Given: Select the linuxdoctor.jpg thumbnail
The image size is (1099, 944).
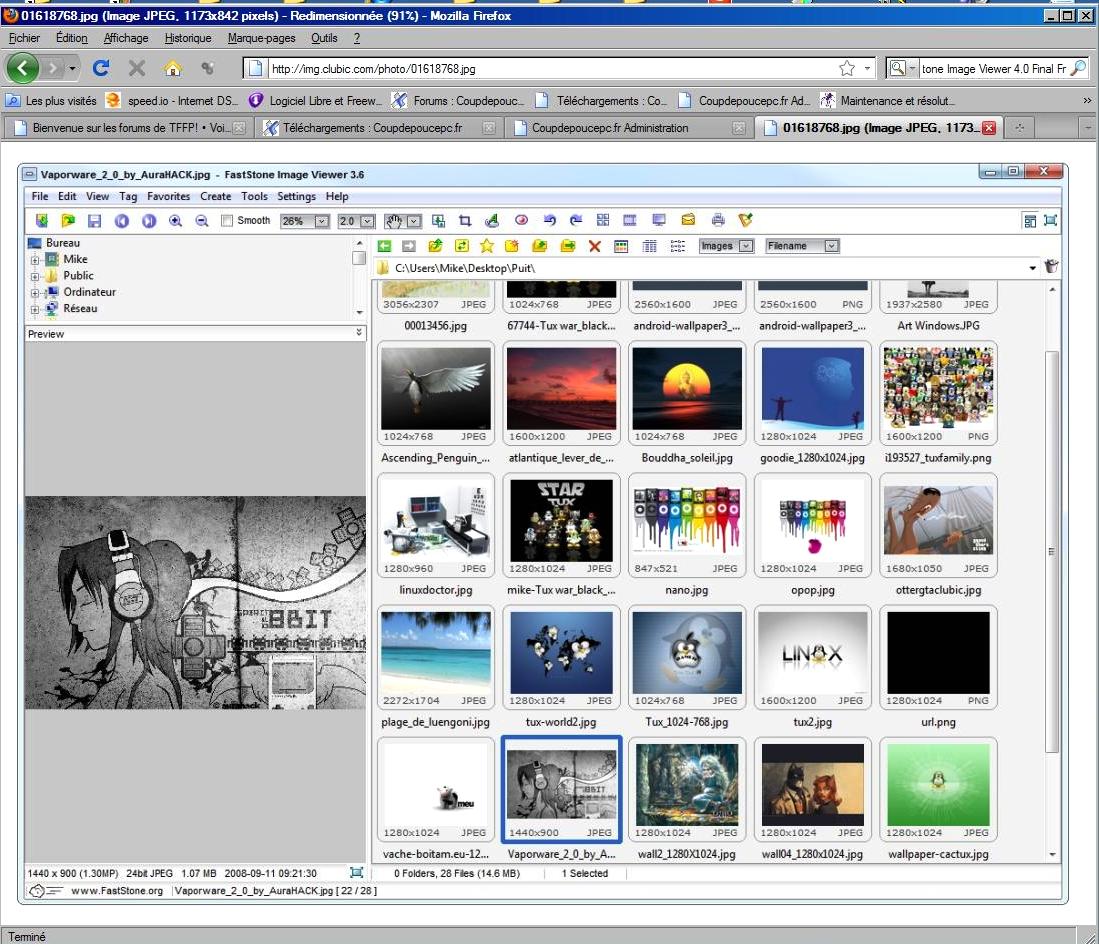Looking at the screenshot, I should pyautogui.click(x=436, y=526).
